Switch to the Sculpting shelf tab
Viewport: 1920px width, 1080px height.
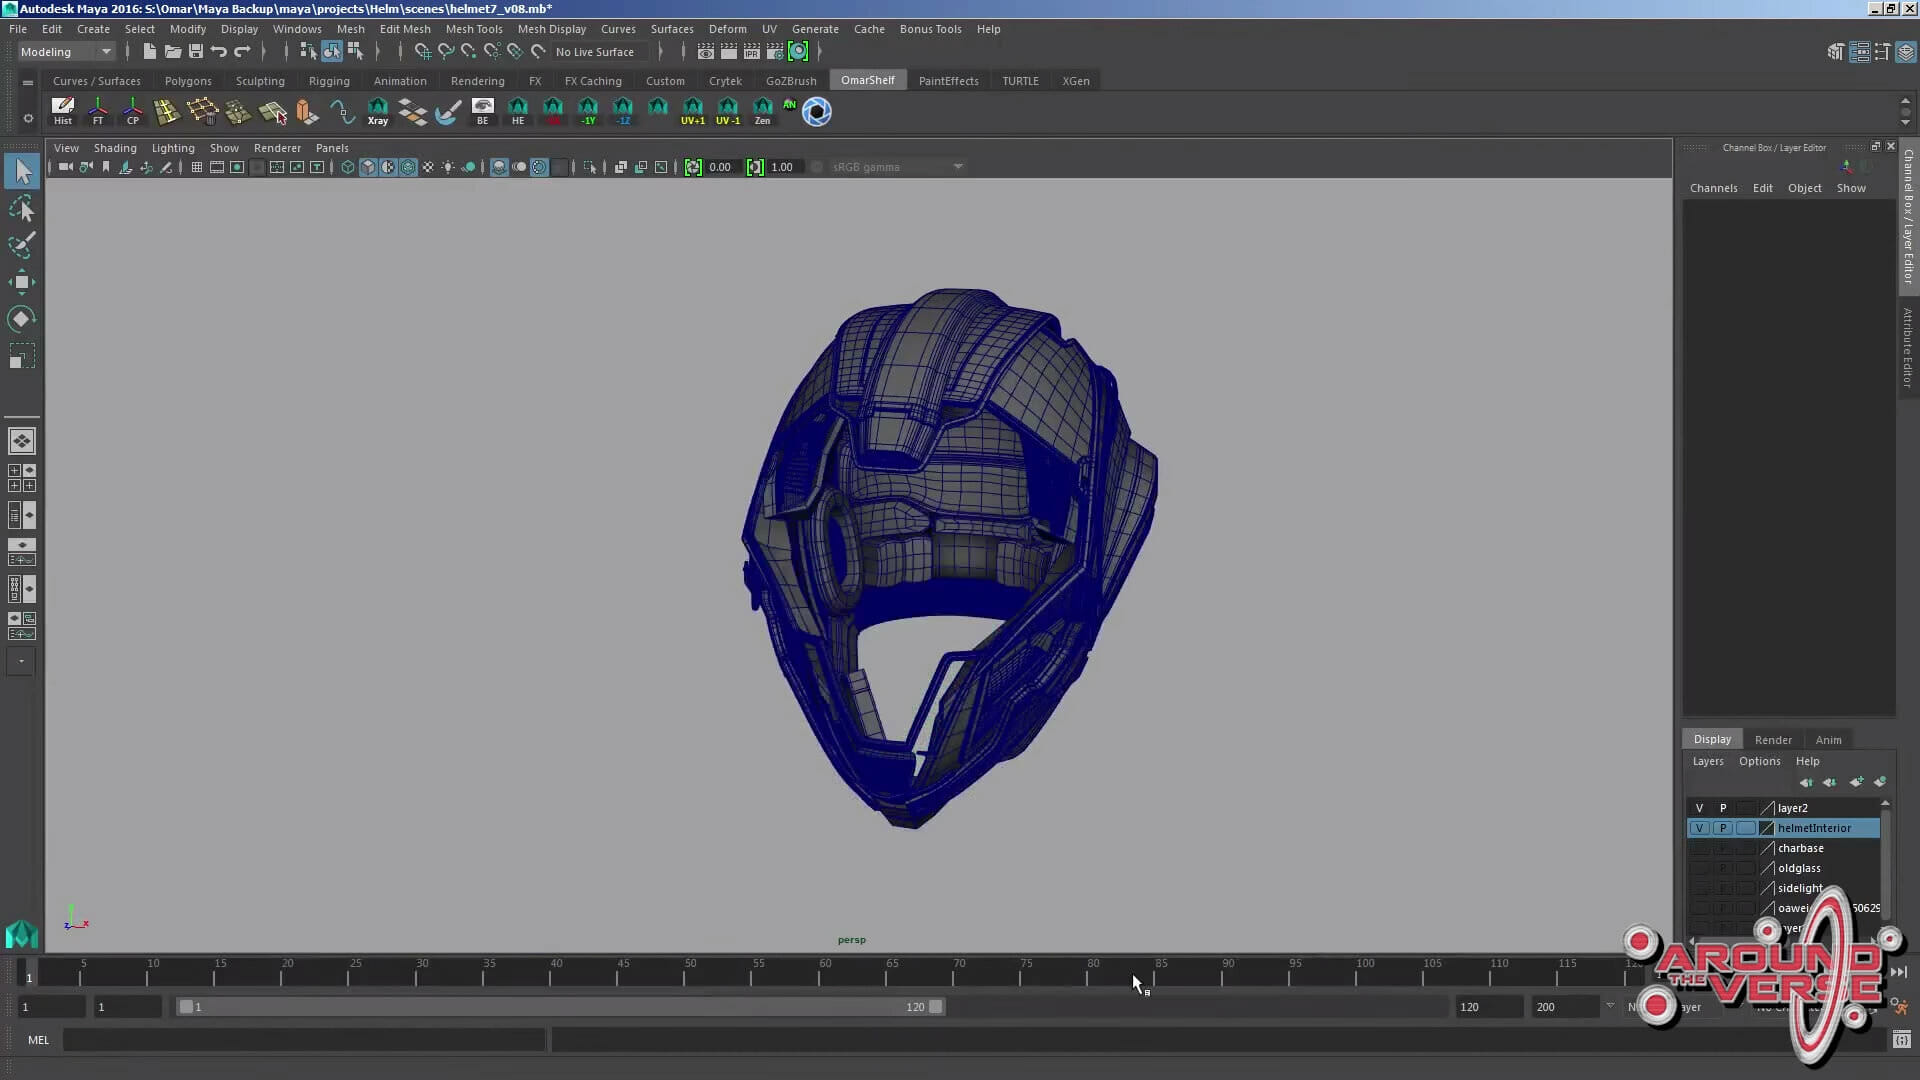click(260, 81)
